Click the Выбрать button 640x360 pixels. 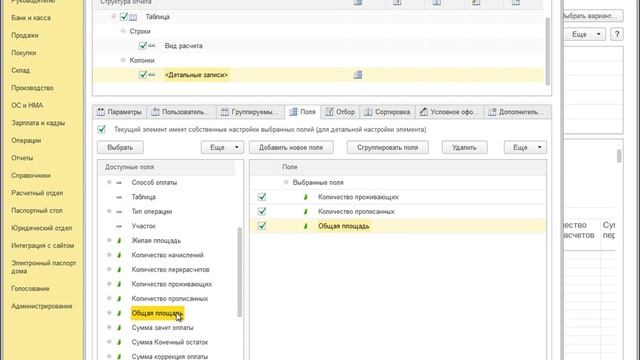click(120, 147)
